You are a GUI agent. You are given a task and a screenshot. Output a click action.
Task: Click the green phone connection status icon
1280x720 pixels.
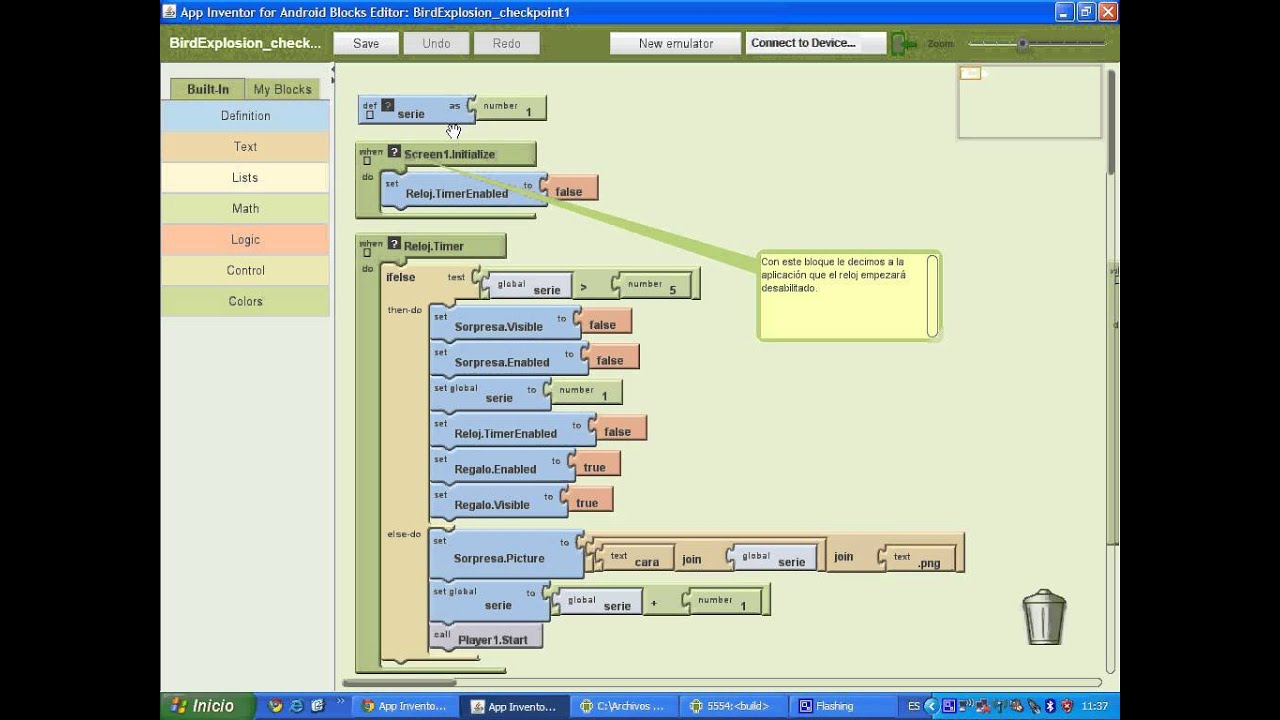[x=903, y=43]
